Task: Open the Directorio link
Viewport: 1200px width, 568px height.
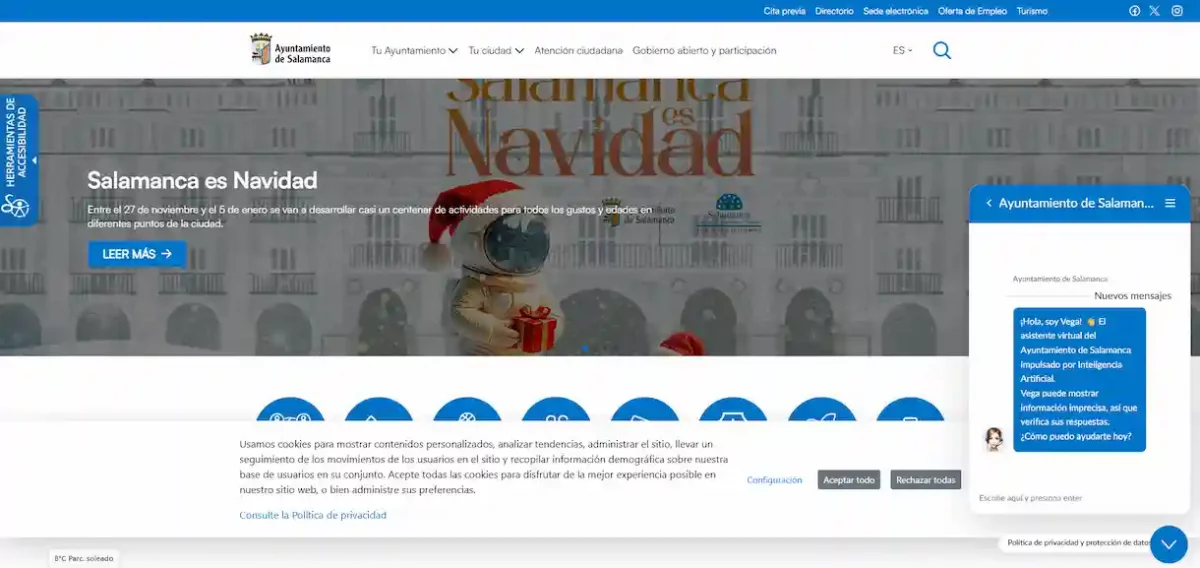Action: pos(834,11)
